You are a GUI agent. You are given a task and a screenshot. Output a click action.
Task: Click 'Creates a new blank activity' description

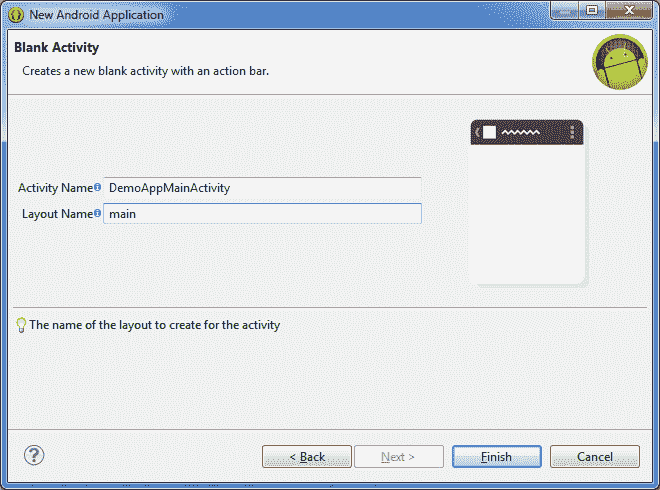[x=146, y=71]
